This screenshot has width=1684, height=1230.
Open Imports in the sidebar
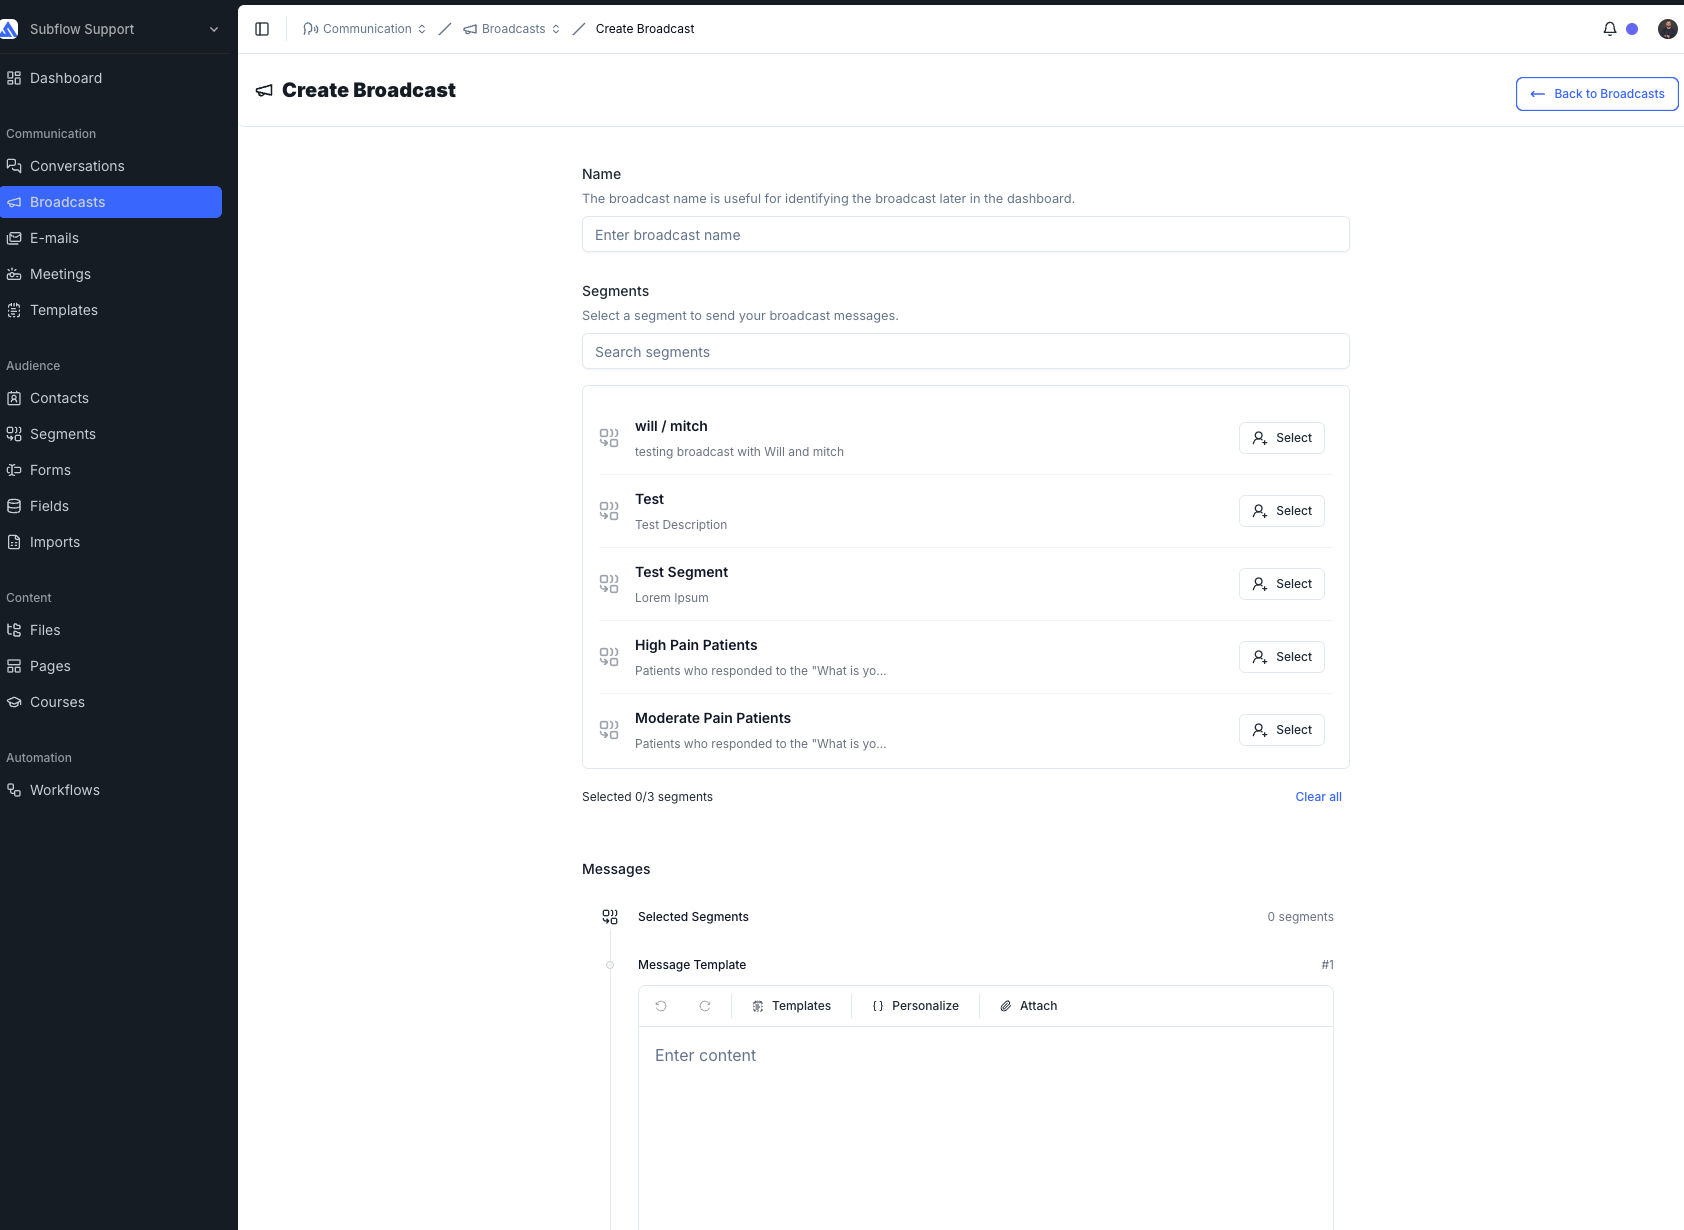pos(111,542)
